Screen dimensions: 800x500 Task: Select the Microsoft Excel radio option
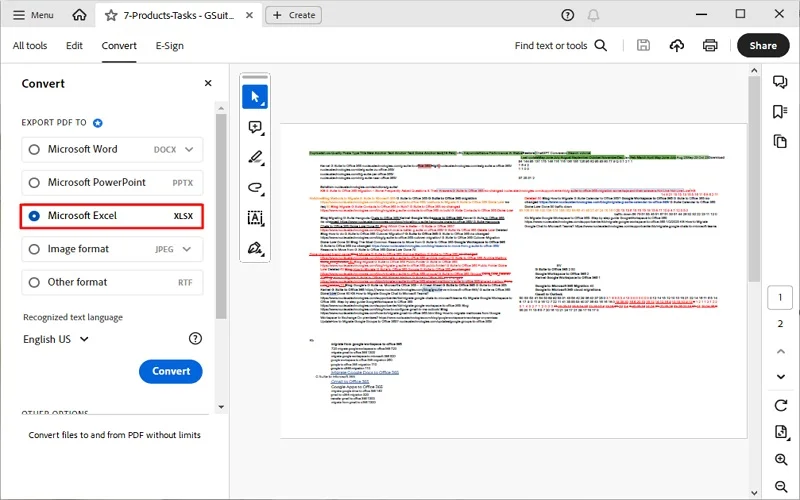[34, 216]
